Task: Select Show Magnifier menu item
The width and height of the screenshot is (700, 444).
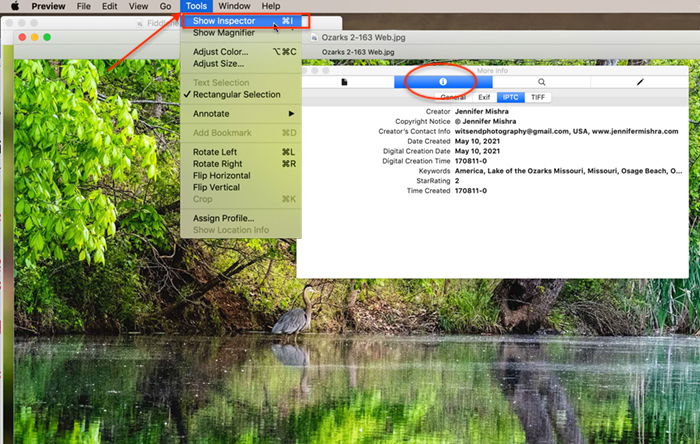Action: [x=224, y=33]
